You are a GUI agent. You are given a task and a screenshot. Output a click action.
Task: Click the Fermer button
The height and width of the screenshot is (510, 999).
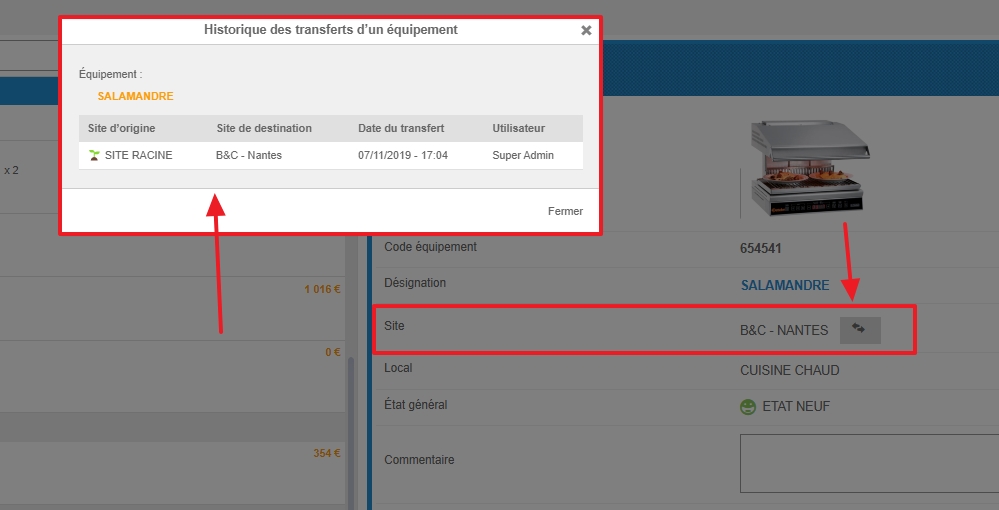(x=565, y=211)
